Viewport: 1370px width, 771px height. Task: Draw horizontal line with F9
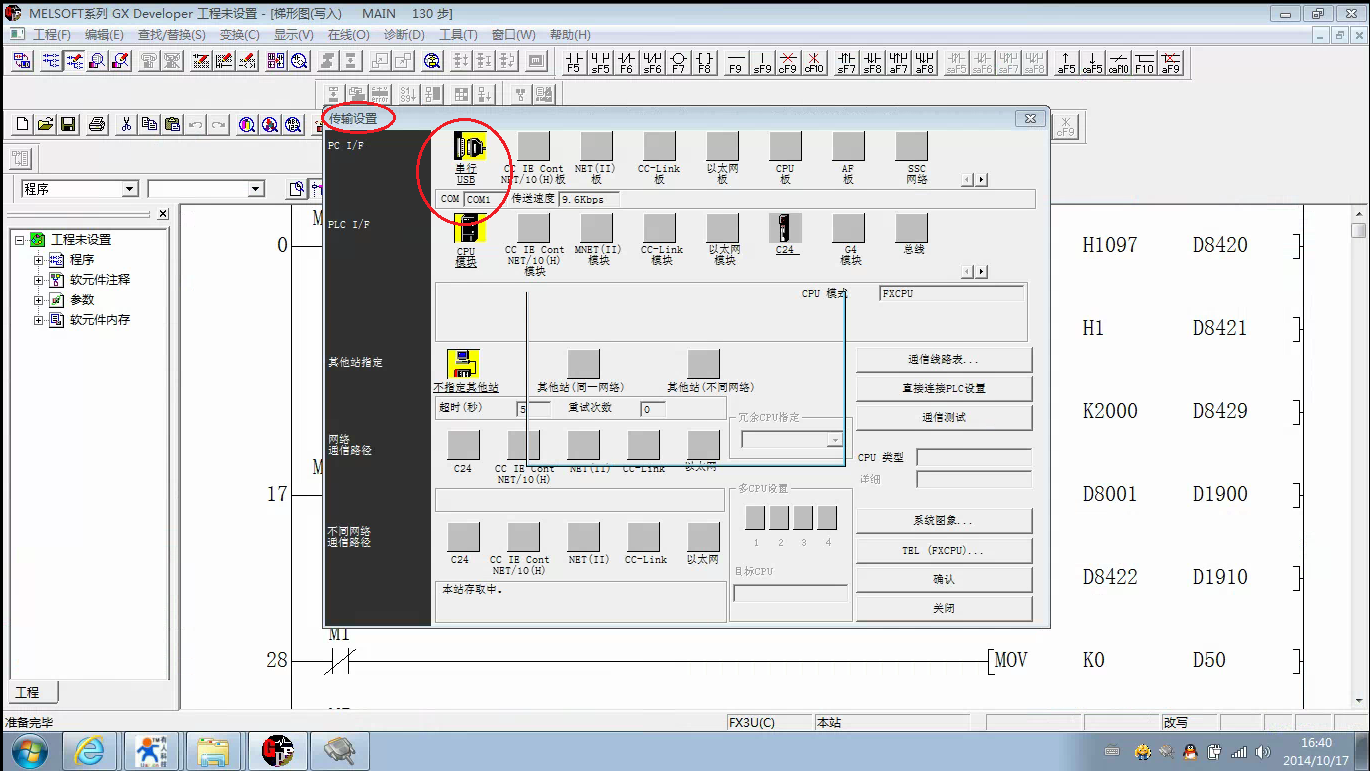(736, 63)
